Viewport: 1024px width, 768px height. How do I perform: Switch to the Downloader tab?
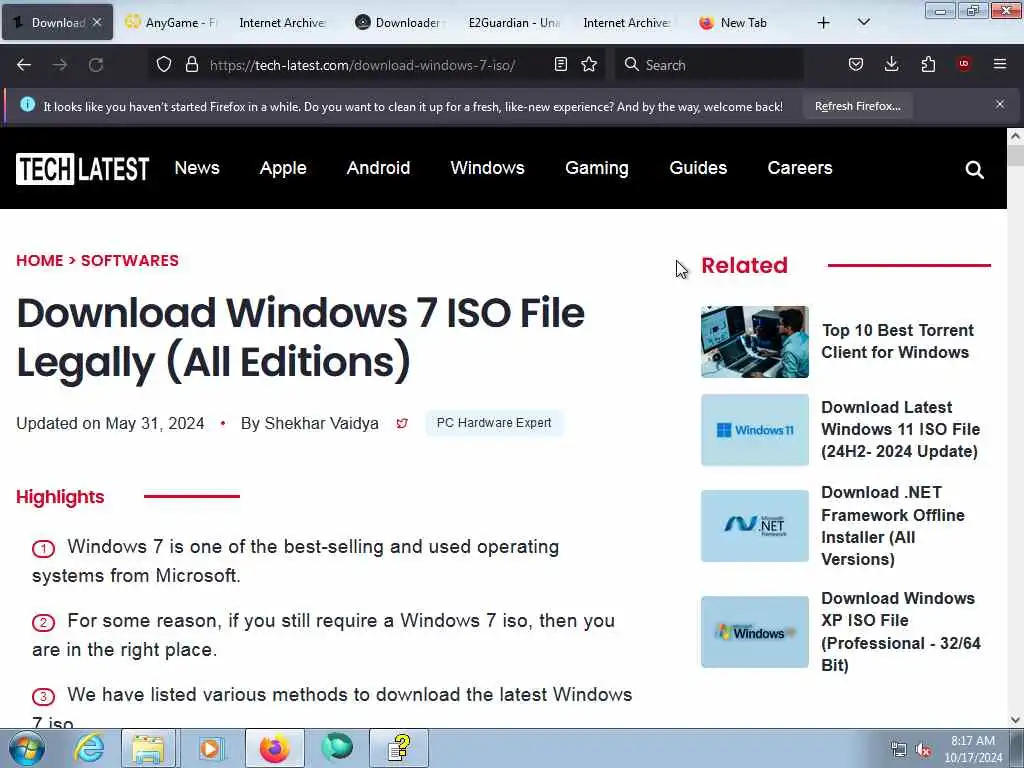point(400,23)
